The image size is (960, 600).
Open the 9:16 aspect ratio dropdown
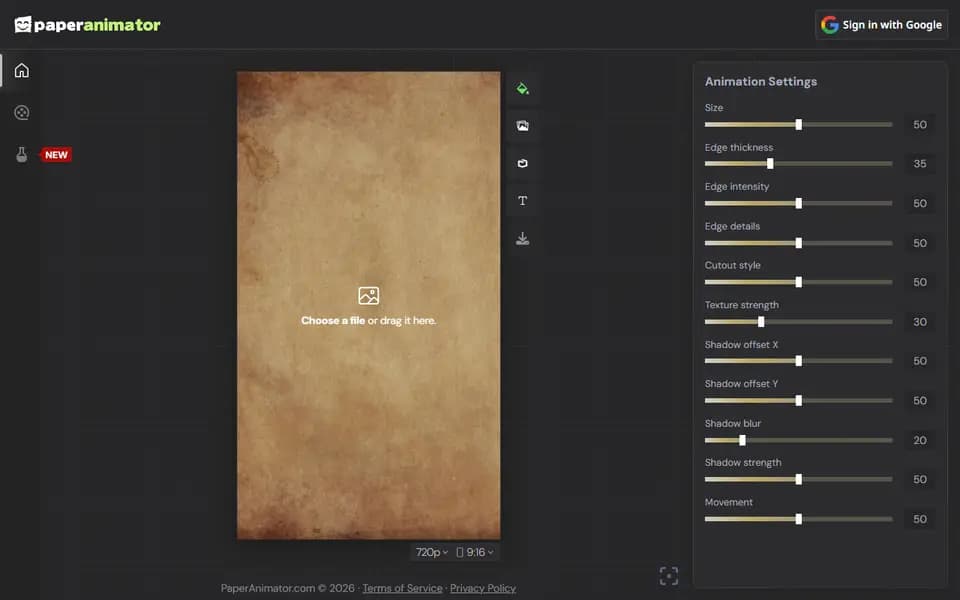pyautogui.click(x=474, y=552)
